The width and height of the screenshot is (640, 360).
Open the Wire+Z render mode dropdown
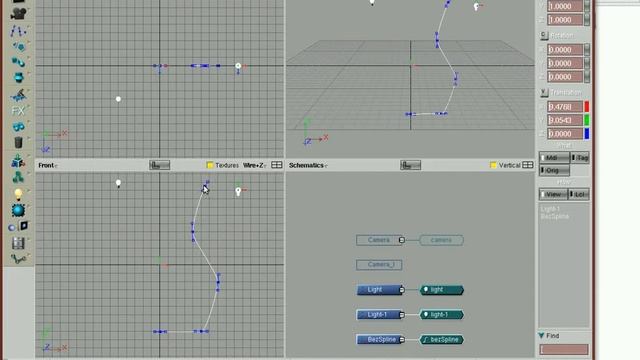click(x=255, y=165)
